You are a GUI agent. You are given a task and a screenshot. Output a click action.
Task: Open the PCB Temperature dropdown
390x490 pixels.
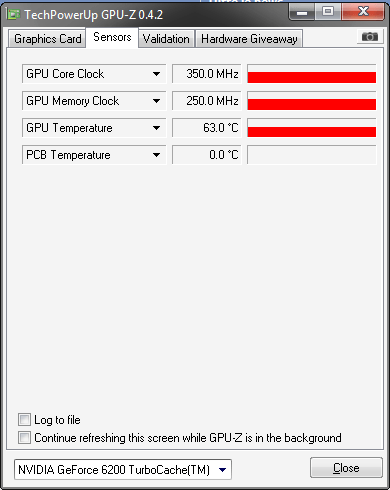[156, 155]
